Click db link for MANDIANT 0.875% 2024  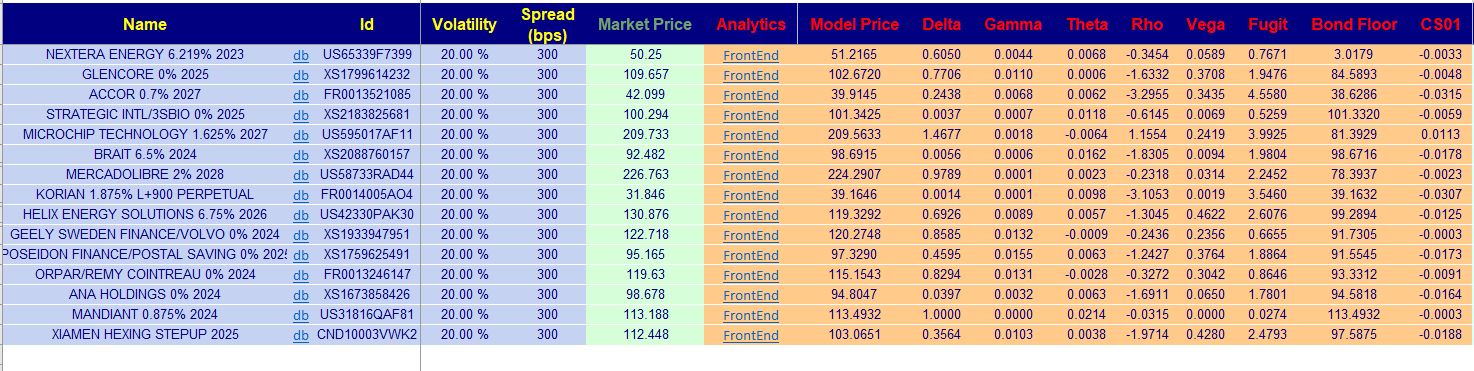(x=300, y=315)
